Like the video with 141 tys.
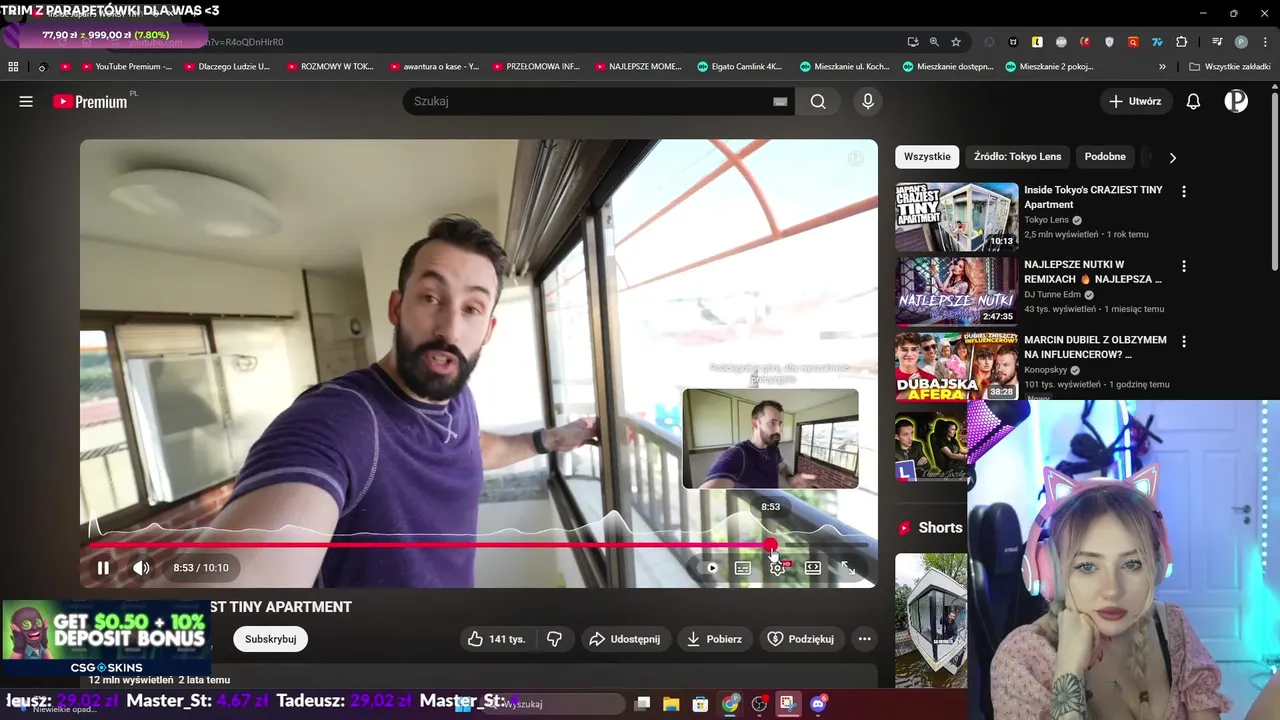Screen dimensions: 1280x720 click(498, 639)
